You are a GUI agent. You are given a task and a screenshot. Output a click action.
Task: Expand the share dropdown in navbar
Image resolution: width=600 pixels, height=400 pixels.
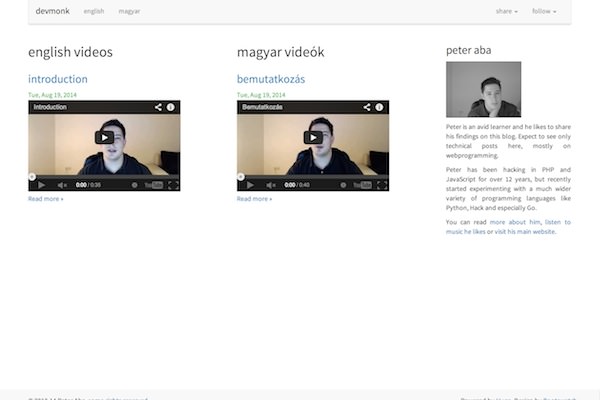506,12
